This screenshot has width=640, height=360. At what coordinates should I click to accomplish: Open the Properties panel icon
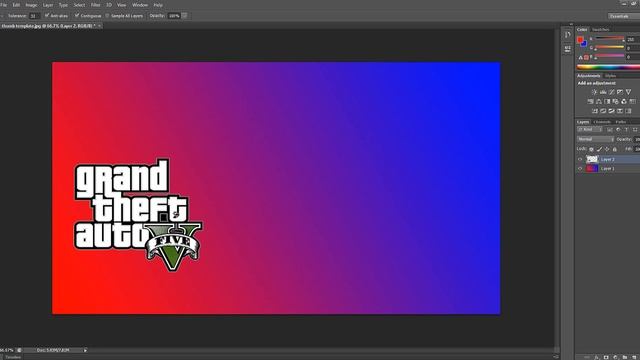coord(568,49)
